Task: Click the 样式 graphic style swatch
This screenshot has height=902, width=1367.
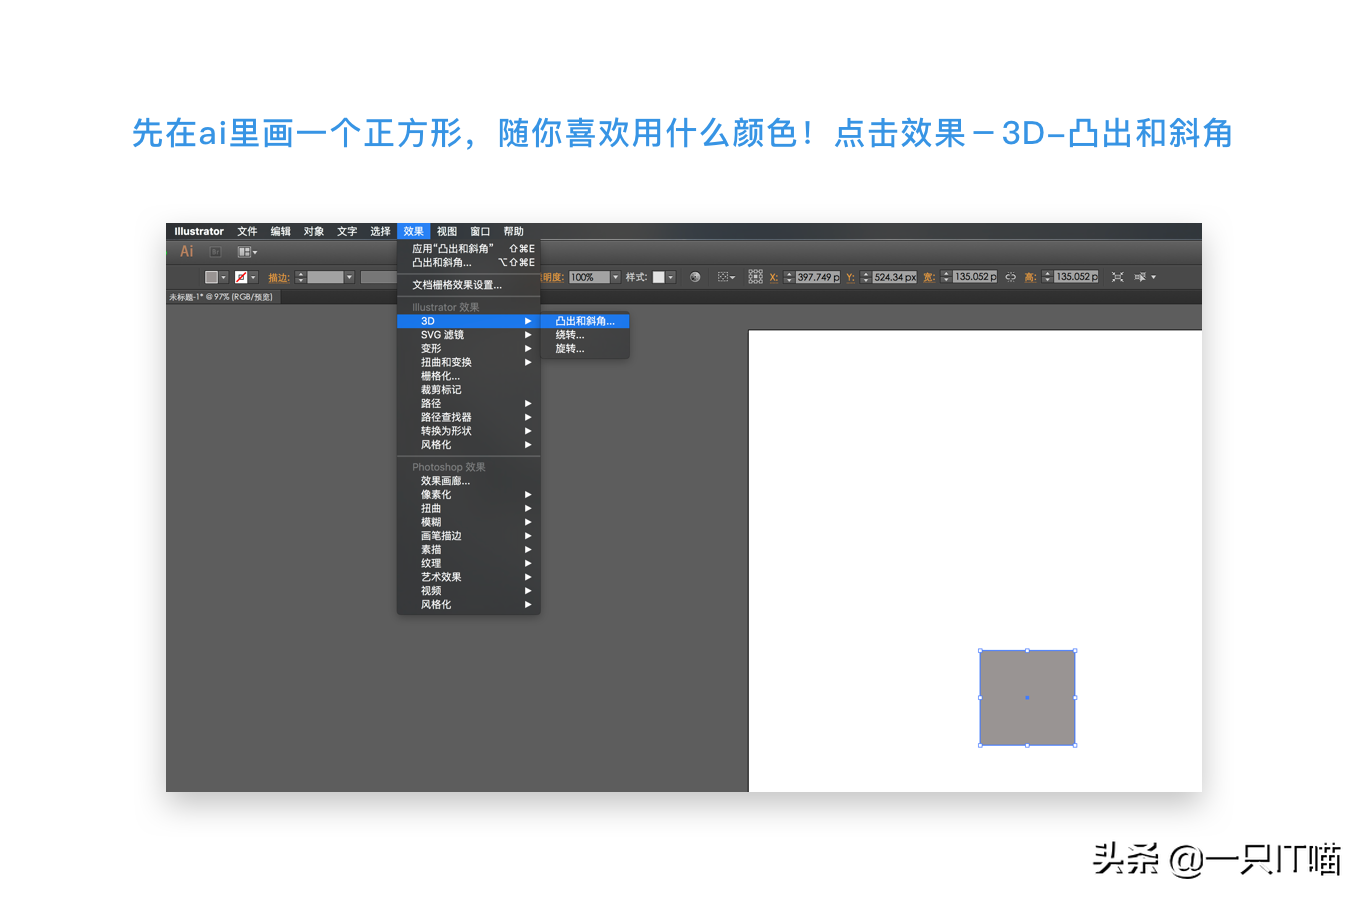Action: tap(658, 277)
